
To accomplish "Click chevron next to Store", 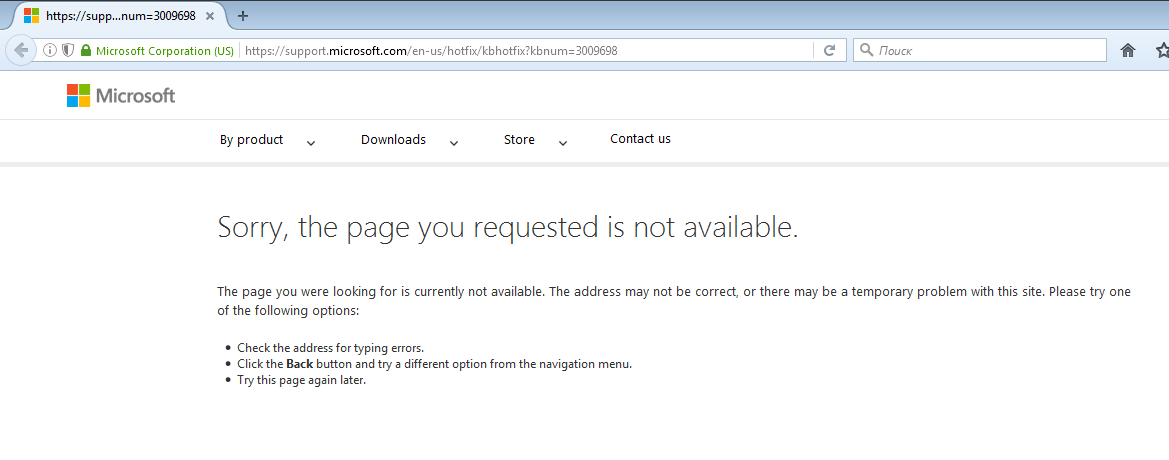I will point(563,143).
